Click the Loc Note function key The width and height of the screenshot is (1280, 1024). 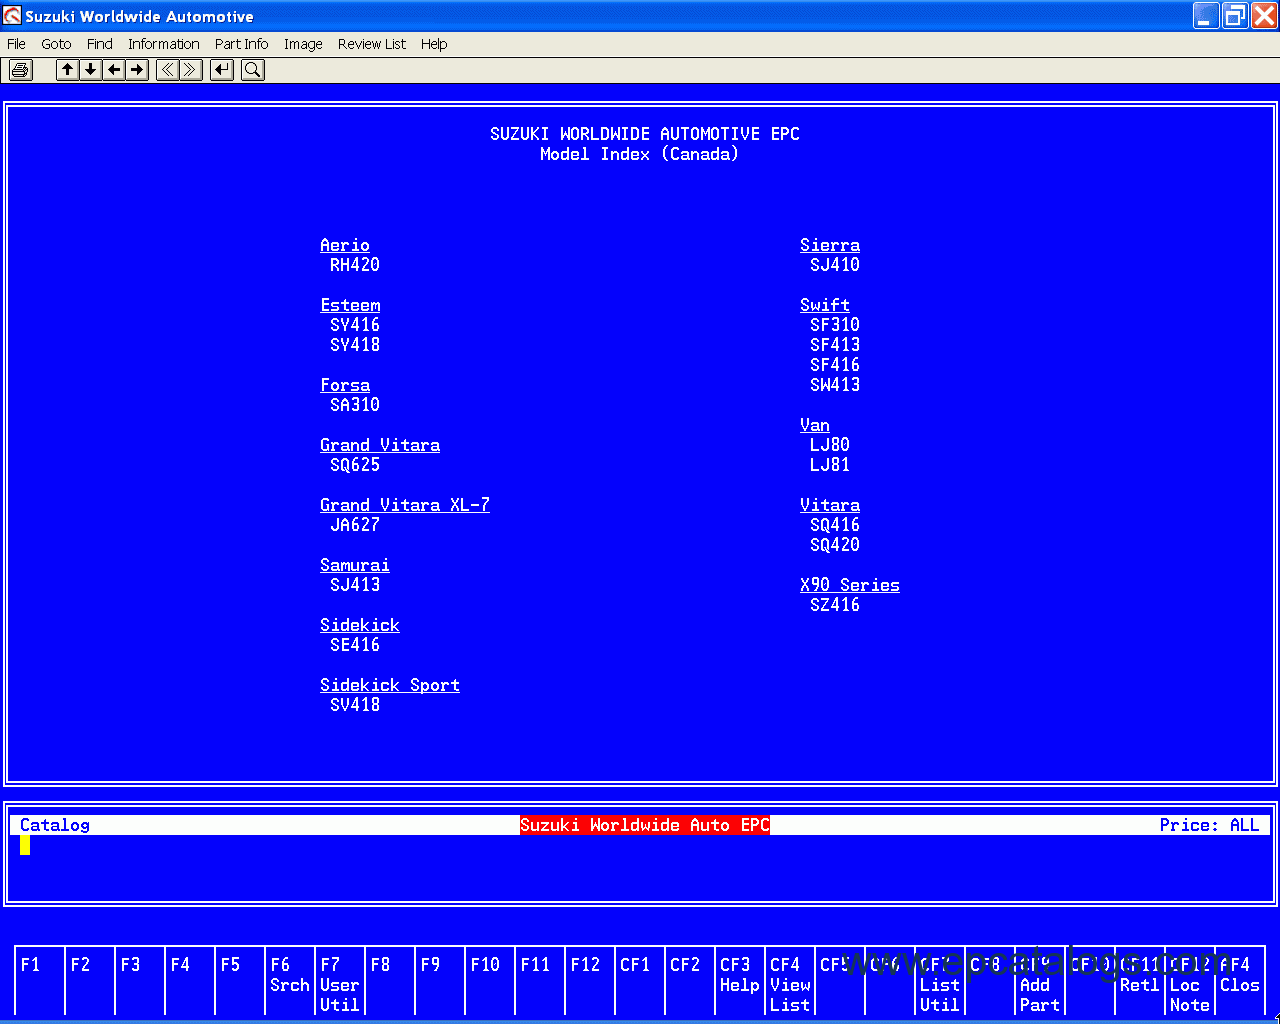(x=1190, y=981)
